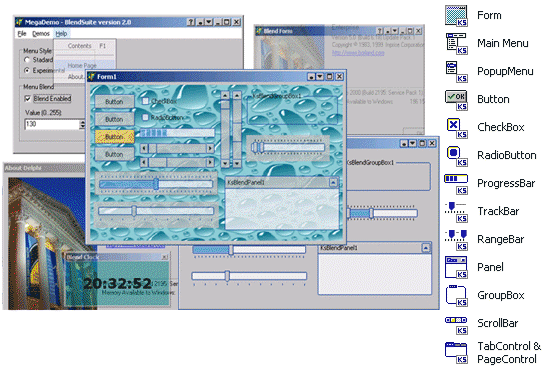Click the trackbar thumb above KsBlendPanel1
Viewport: 542px width, 370px height.
click(x=258, y=147)
